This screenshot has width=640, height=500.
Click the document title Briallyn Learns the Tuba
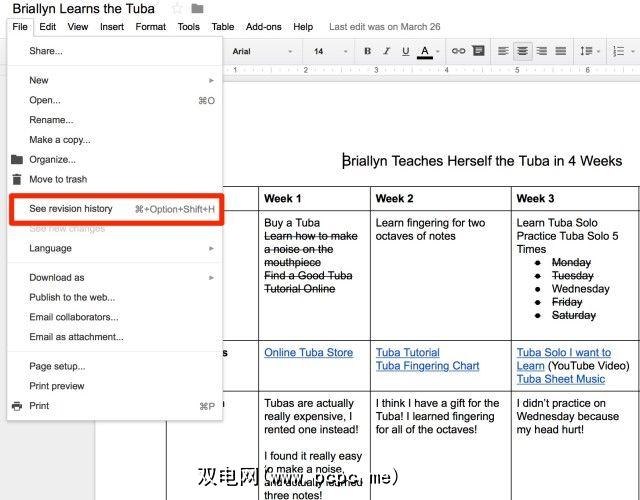click(x=84, y=9)
